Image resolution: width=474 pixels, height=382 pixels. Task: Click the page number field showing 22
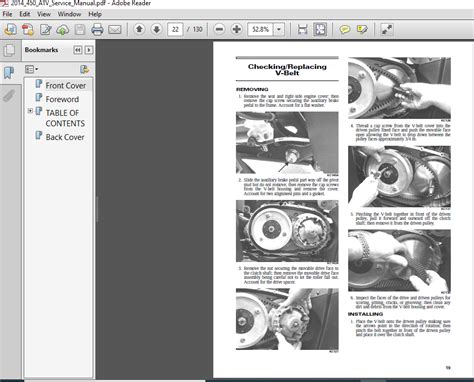pyautogui.click(x=175, y=29)
